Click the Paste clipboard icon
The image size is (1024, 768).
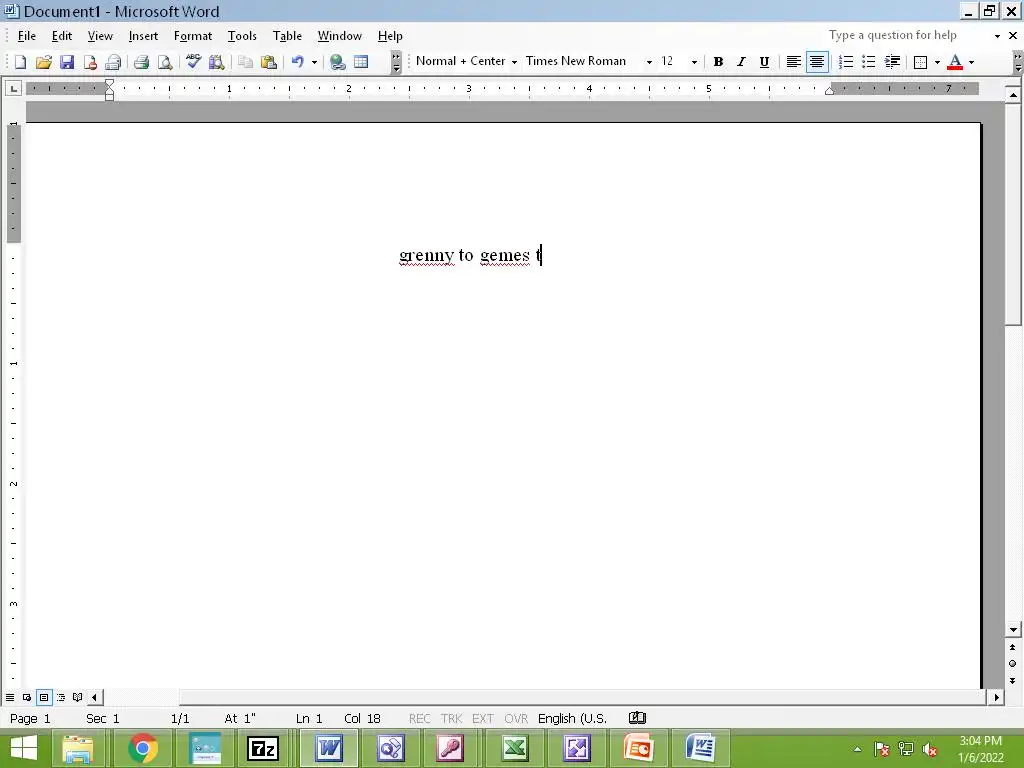click(x=268, y=62)
